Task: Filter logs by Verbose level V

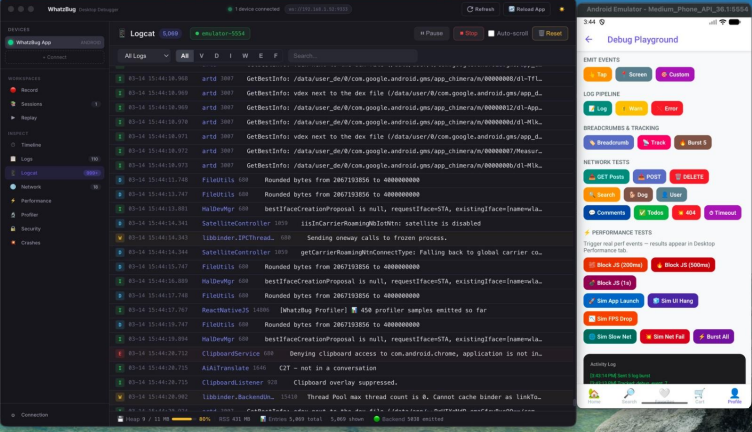Action: point(201,56)
